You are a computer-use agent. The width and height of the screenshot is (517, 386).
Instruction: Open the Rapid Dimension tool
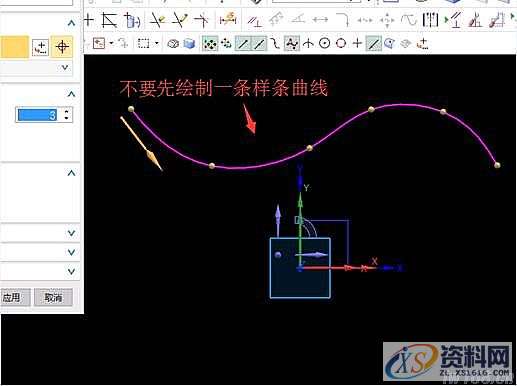pos(228,19)
